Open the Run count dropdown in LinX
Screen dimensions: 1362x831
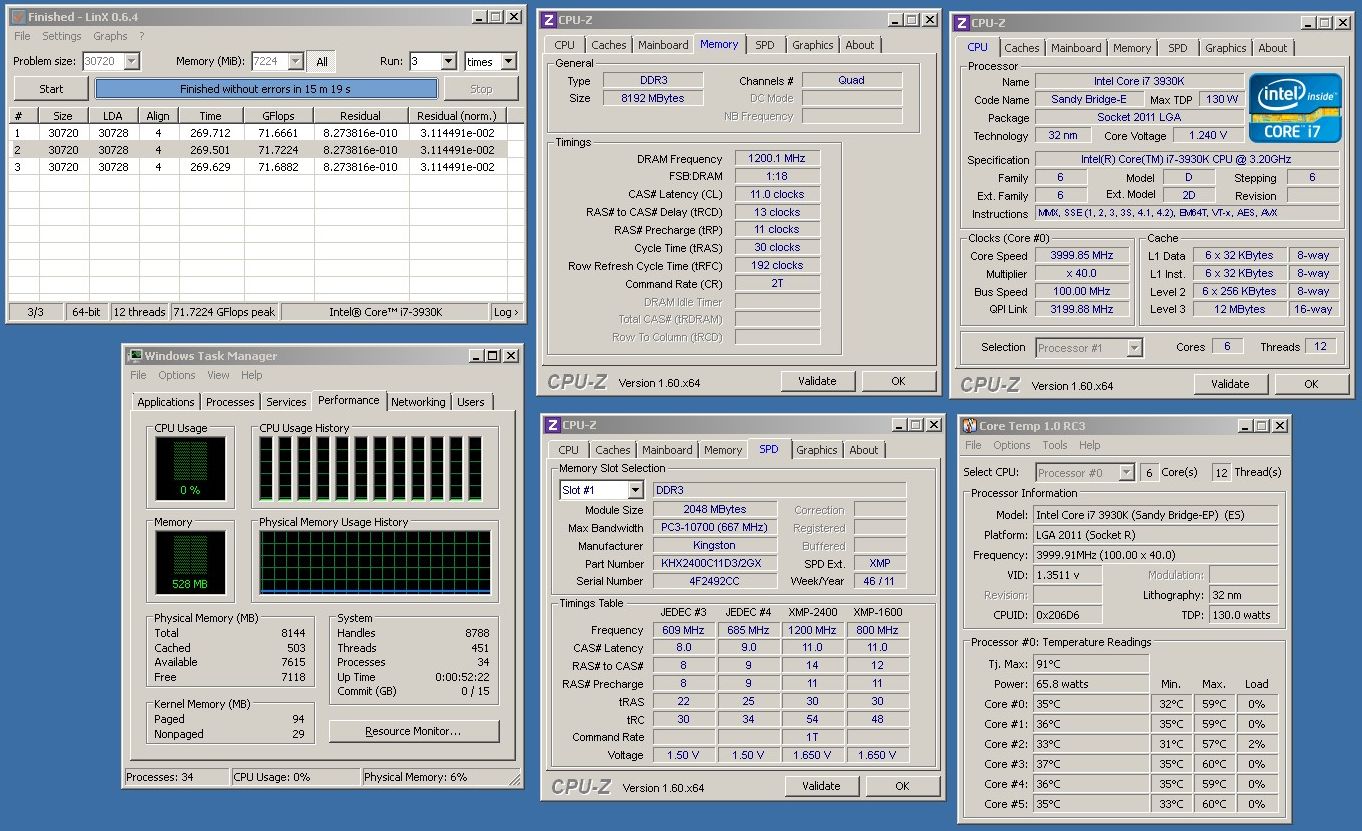449,62
